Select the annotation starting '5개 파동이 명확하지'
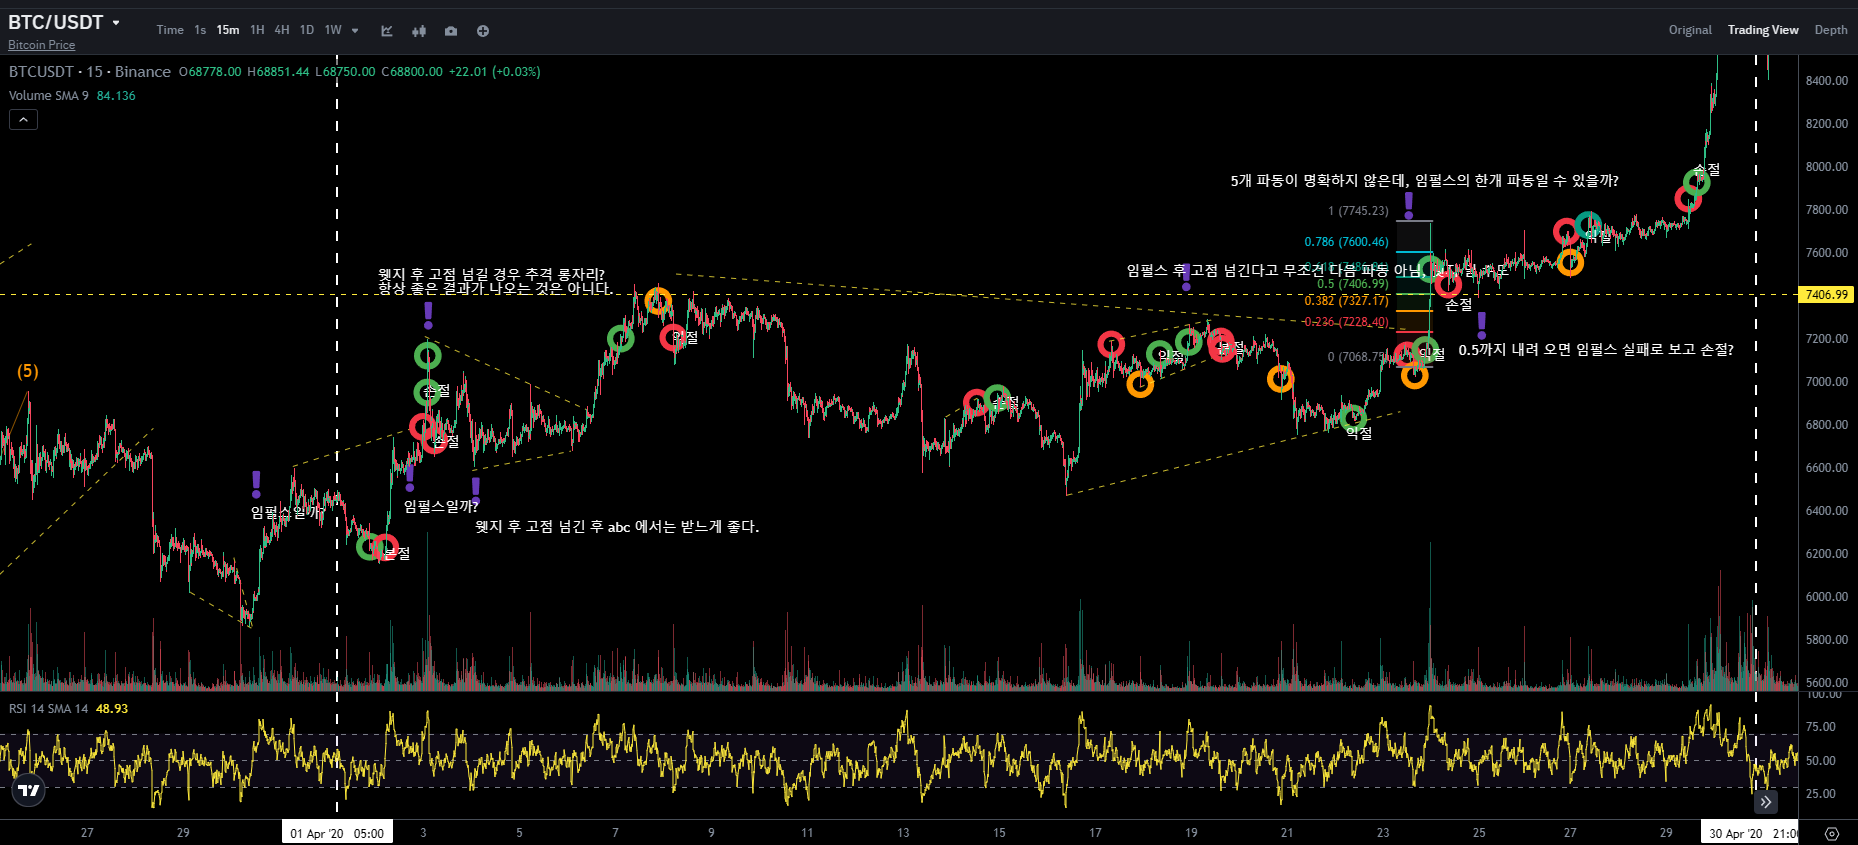The width and height of the screenshot is (1858, 845). (1424, 181)
